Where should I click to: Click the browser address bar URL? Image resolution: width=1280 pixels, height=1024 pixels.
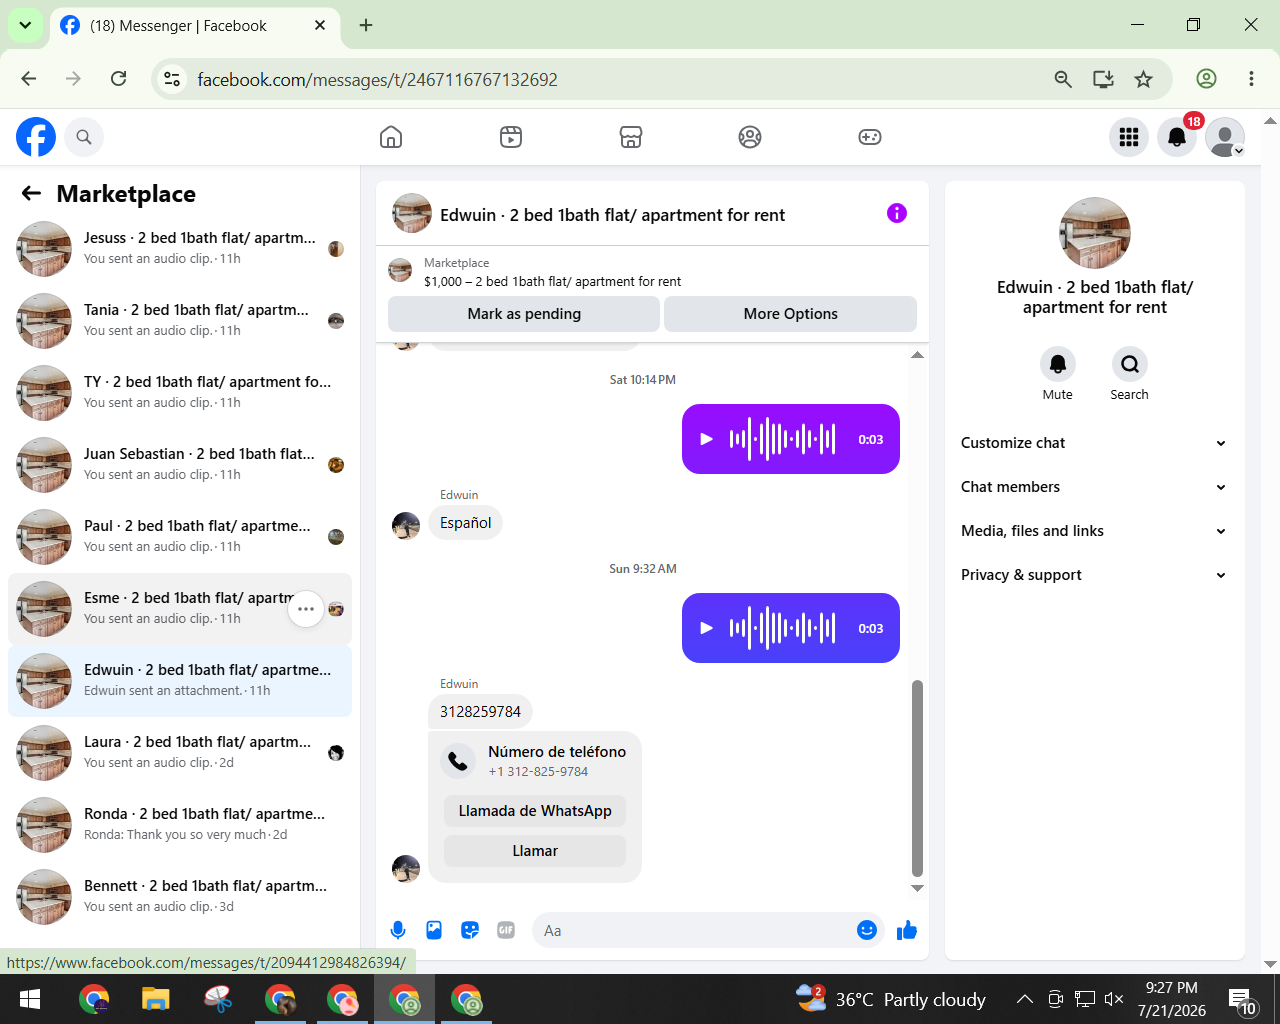tap(377, 80)
